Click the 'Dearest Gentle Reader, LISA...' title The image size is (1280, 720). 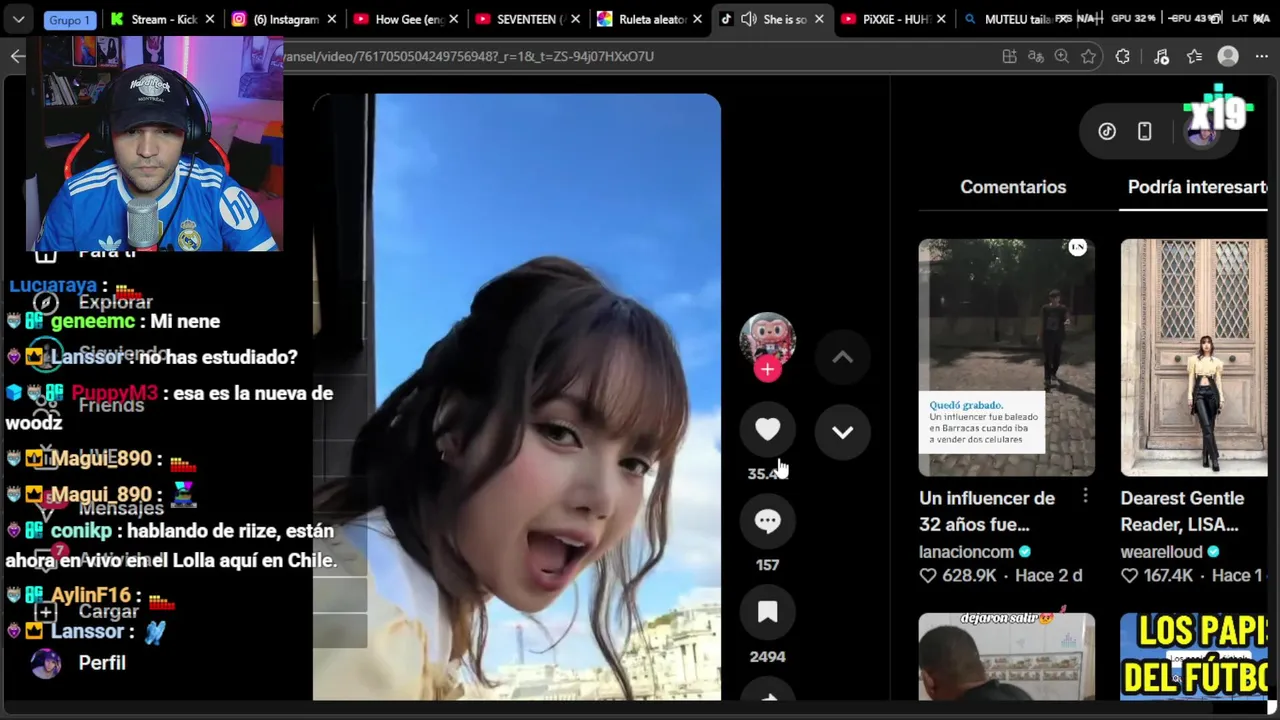tap(1182, 511)
